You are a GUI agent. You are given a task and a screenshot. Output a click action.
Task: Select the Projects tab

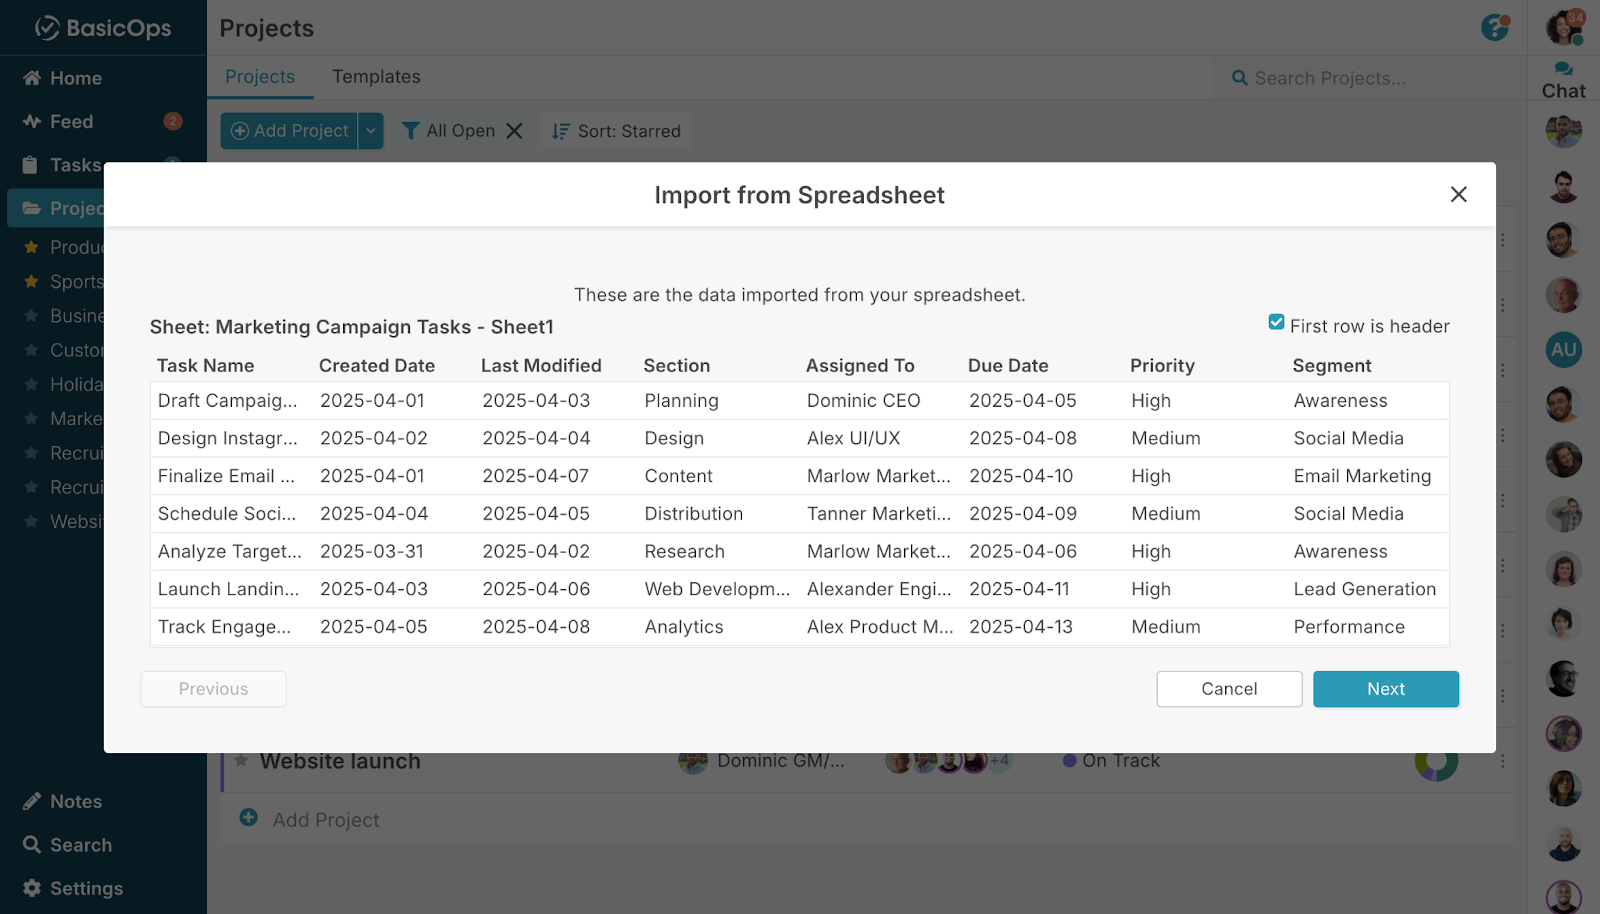(x=259, y=76)
